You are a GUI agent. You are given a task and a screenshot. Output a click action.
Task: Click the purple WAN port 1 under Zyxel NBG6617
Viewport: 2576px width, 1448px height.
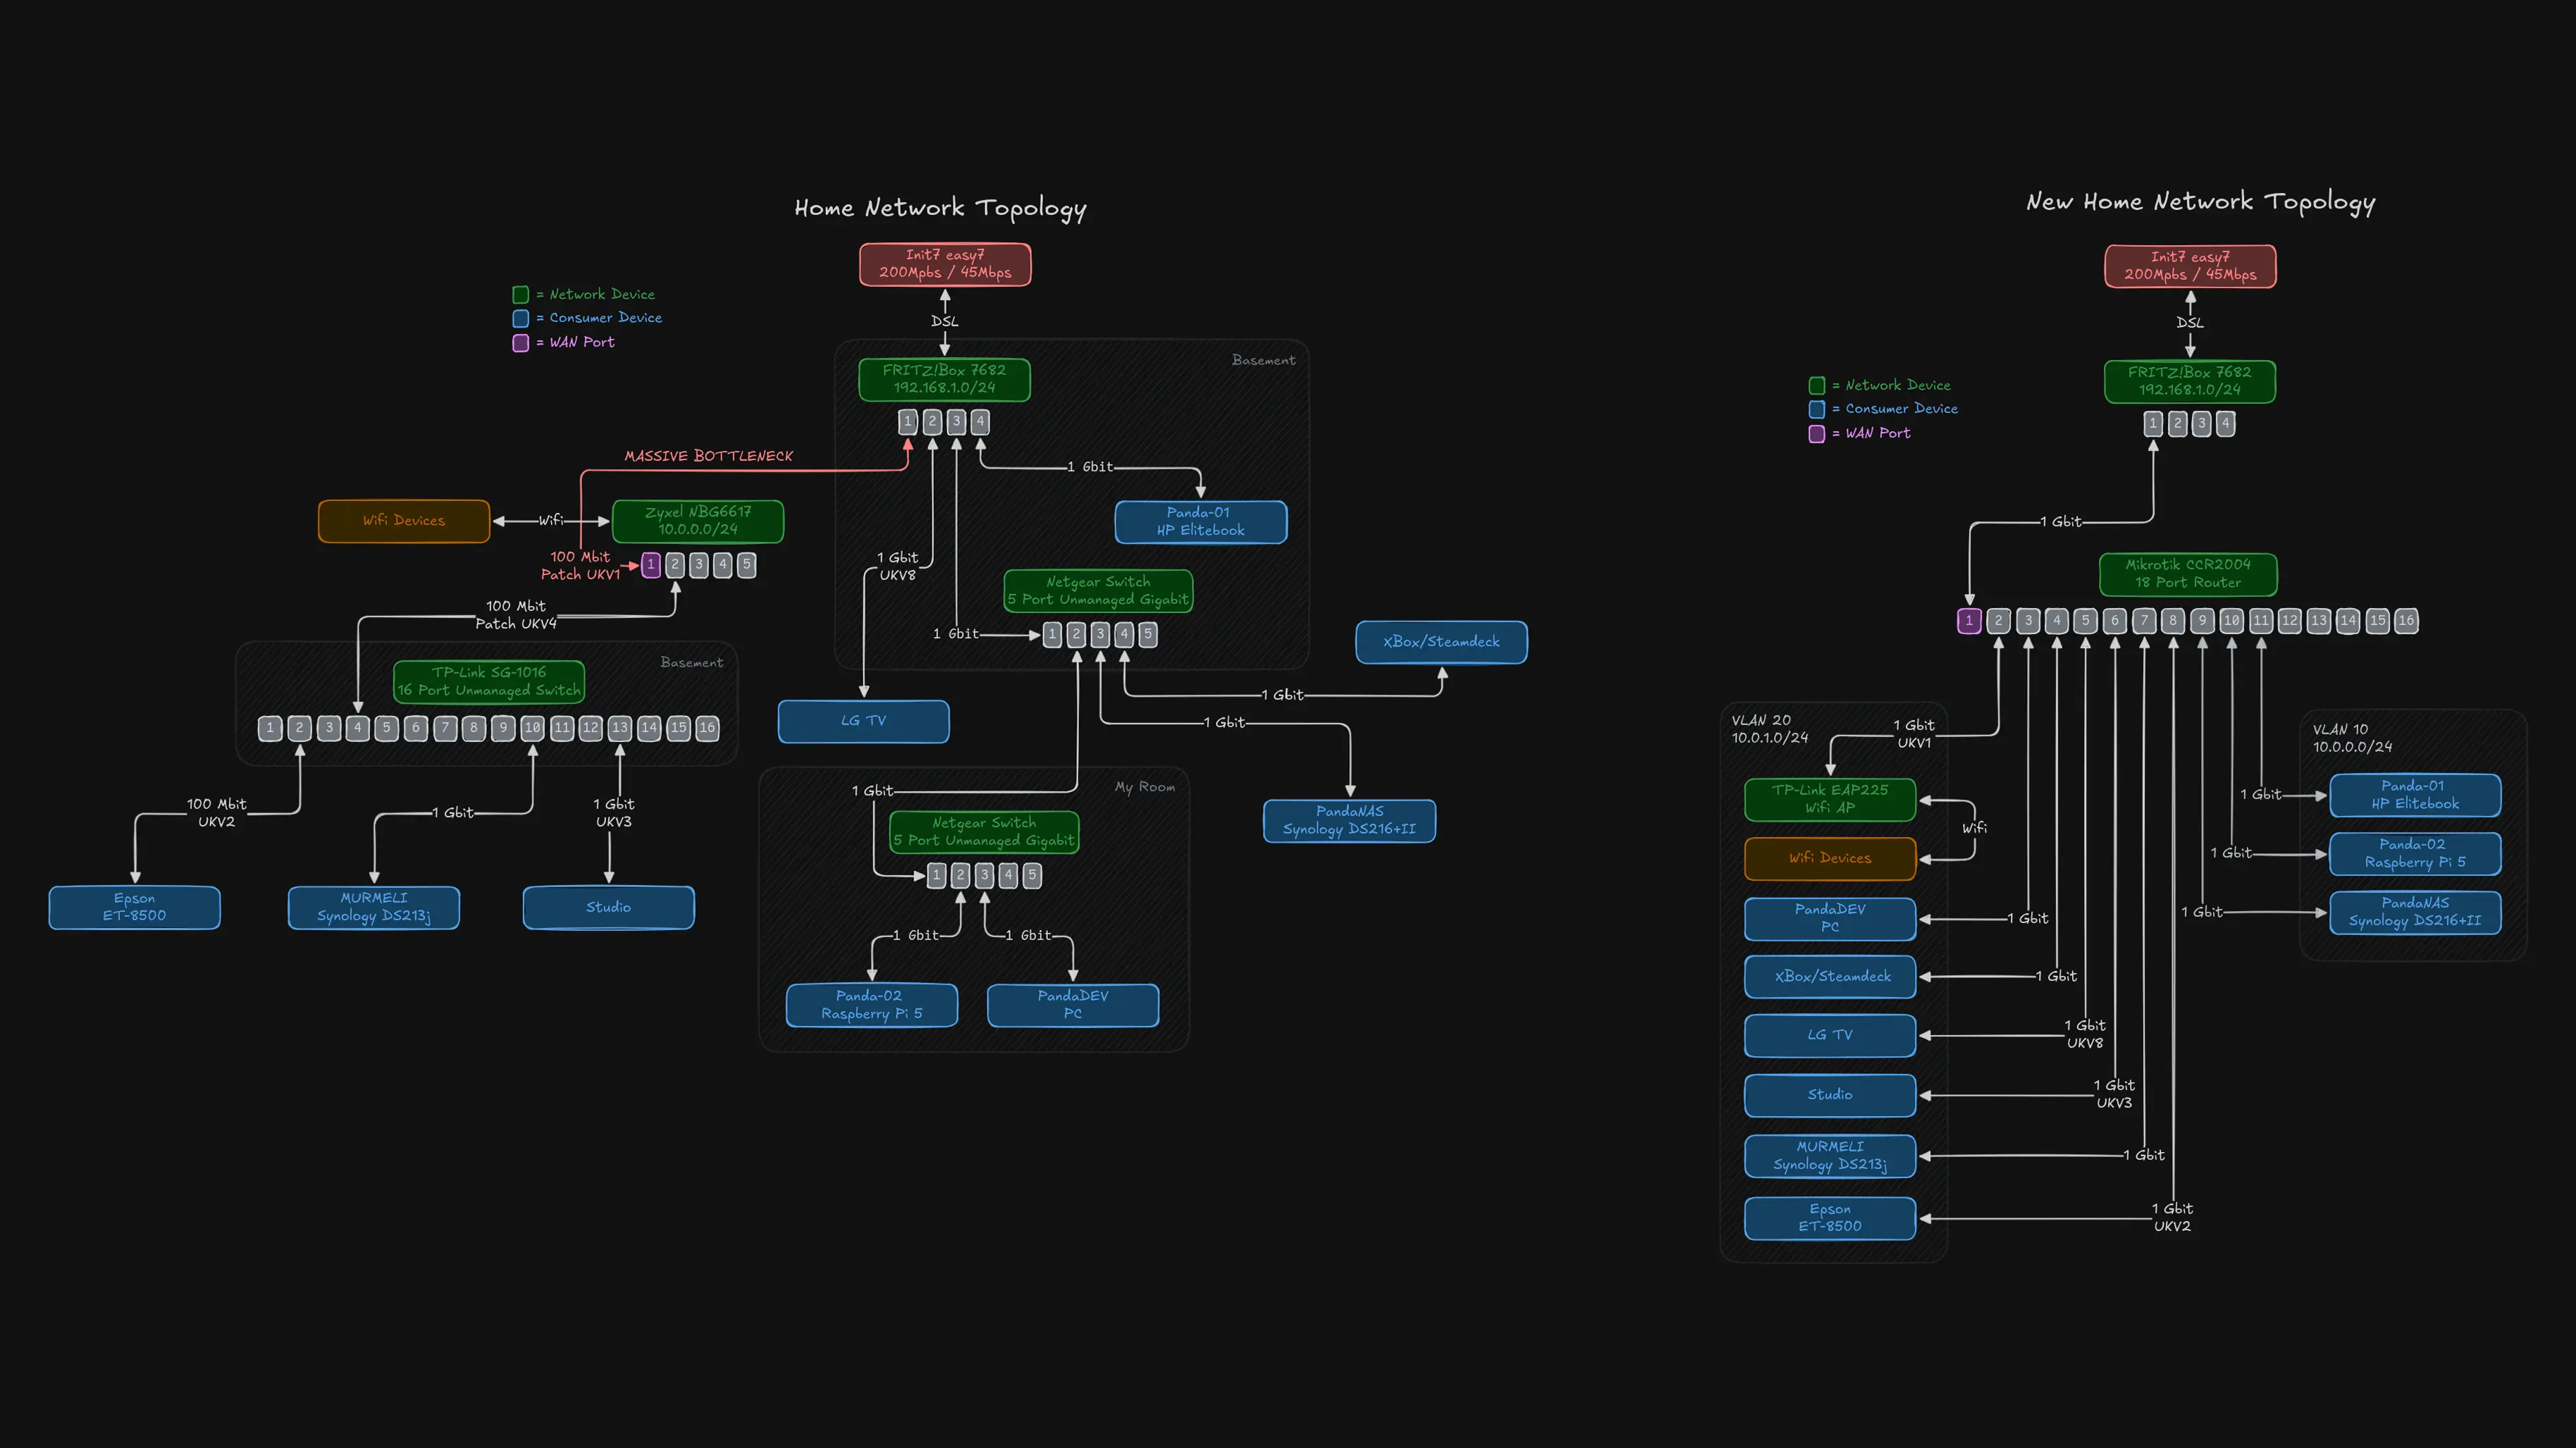pyautogui.click(x=651, y=565)
